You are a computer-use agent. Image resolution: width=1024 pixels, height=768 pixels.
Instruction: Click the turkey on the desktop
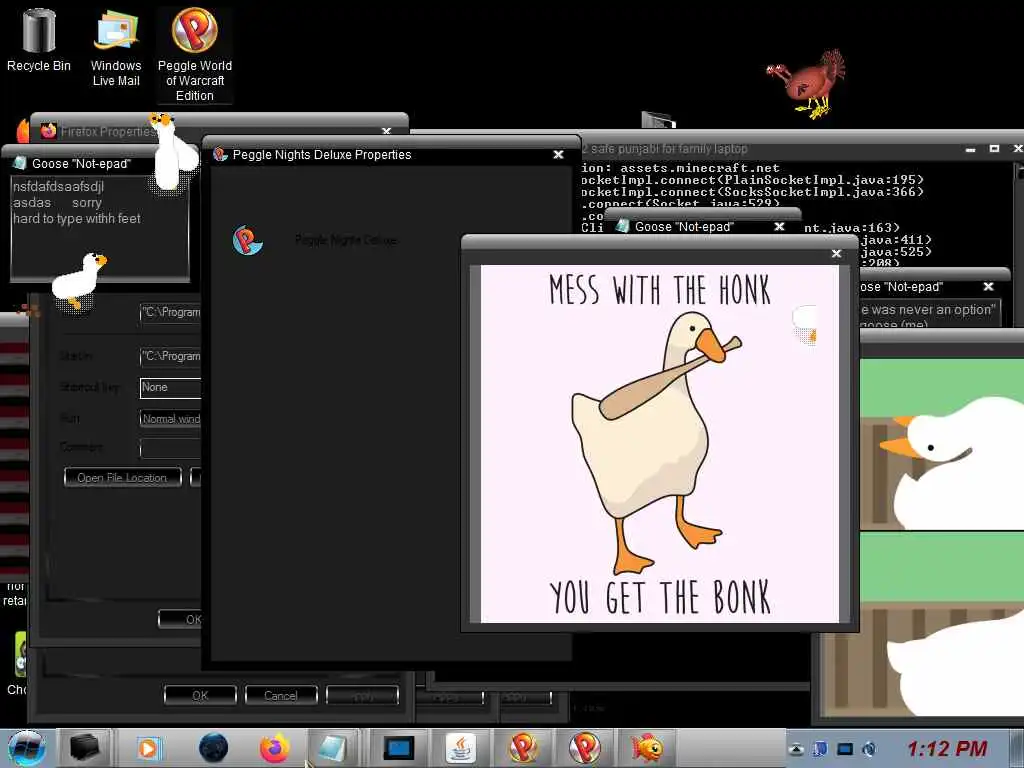[x=806, y=84]
